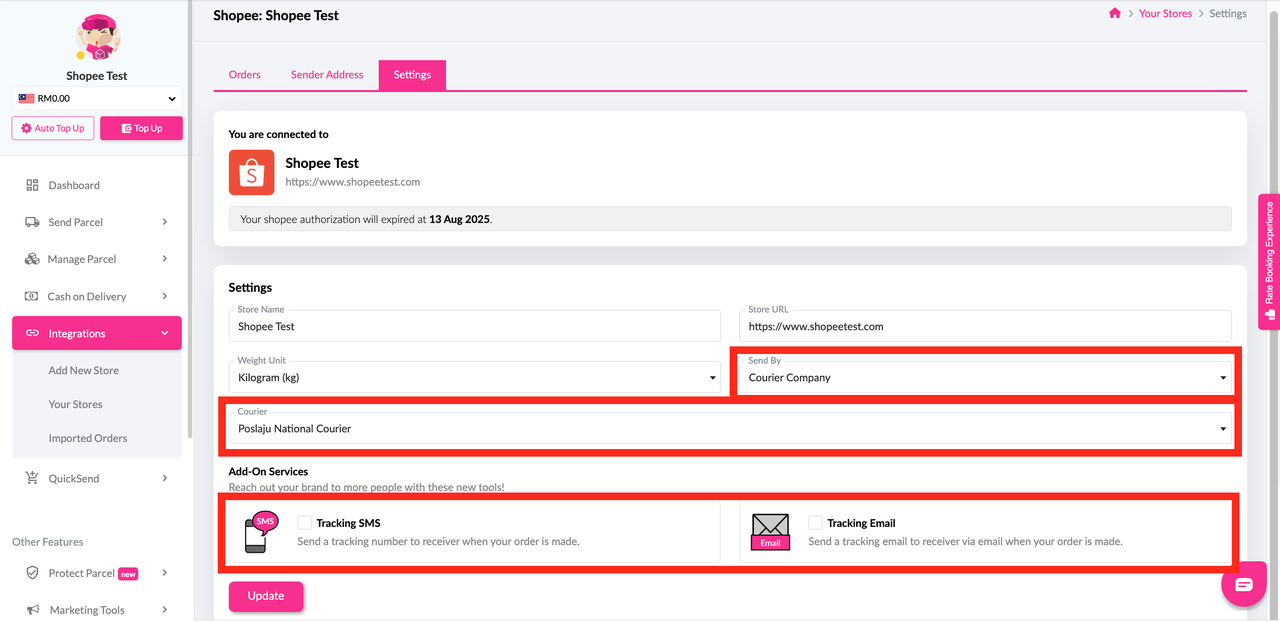The height and width of the screenshot is (622, 1280).
Task: Open Imported Orders submenu item
Action: click(88, 438)
